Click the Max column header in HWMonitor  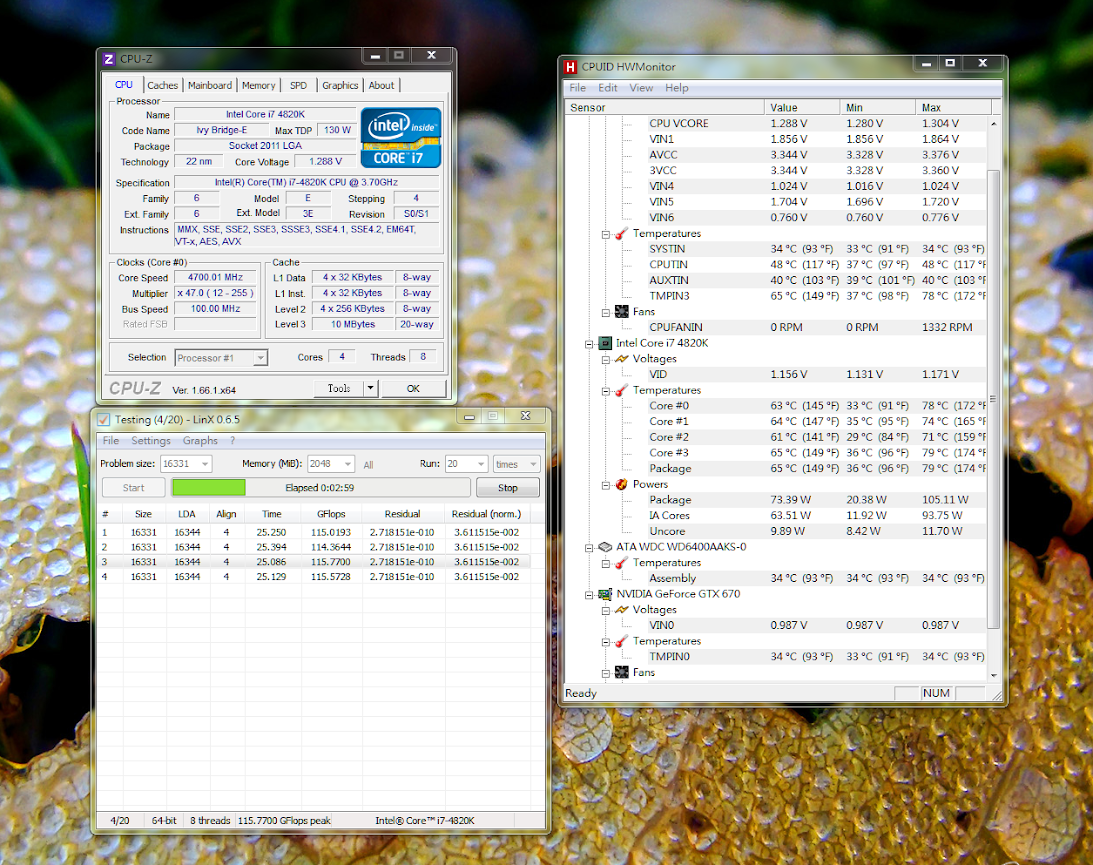tap(954, 107)
